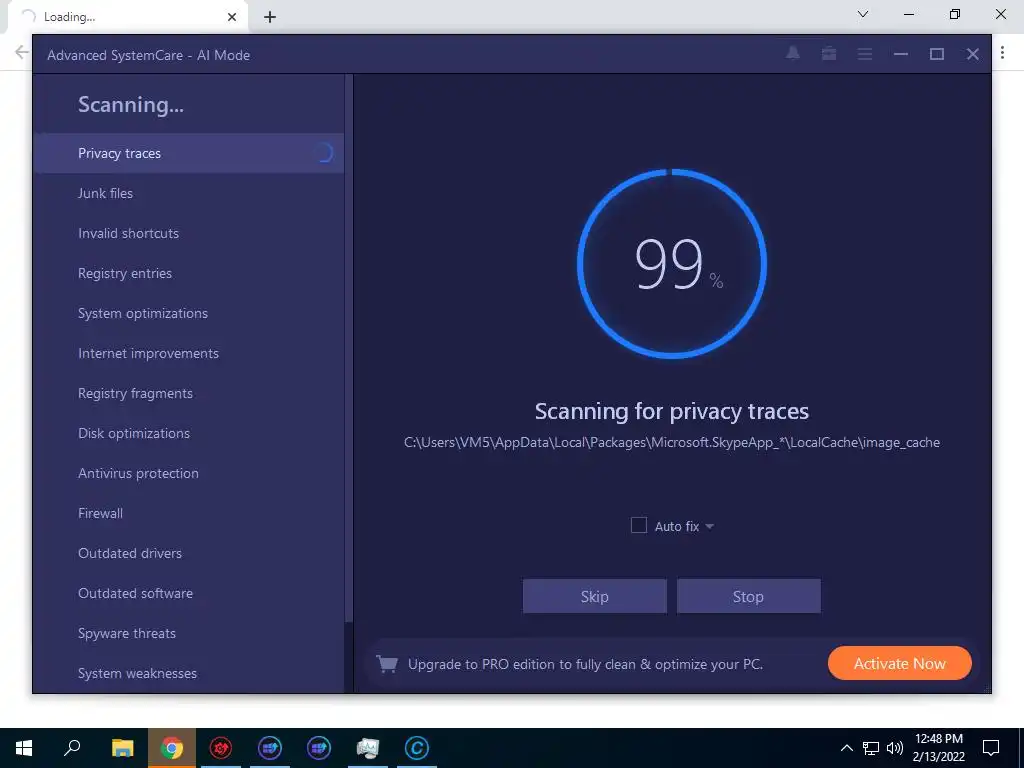Click the volume speaker tray icon
Viewport: 1024px width, 768px height.
pos(895,748)
